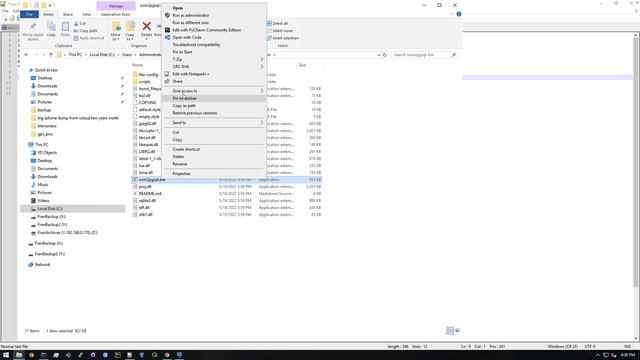640x360 pixels.
Task: Choose Pin to Start
Action: (214, 52)
